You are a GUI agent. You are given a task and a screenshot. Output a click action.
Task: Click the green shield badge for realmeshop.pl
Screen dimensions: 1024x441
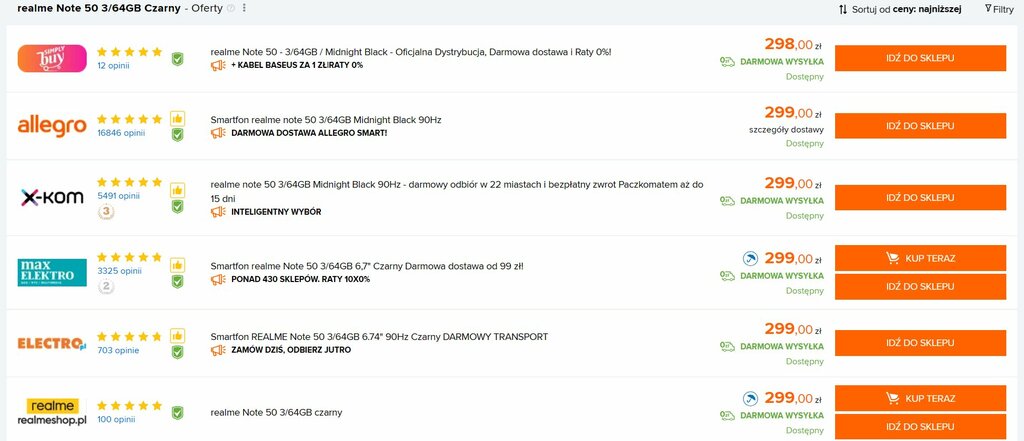(177, 413)
